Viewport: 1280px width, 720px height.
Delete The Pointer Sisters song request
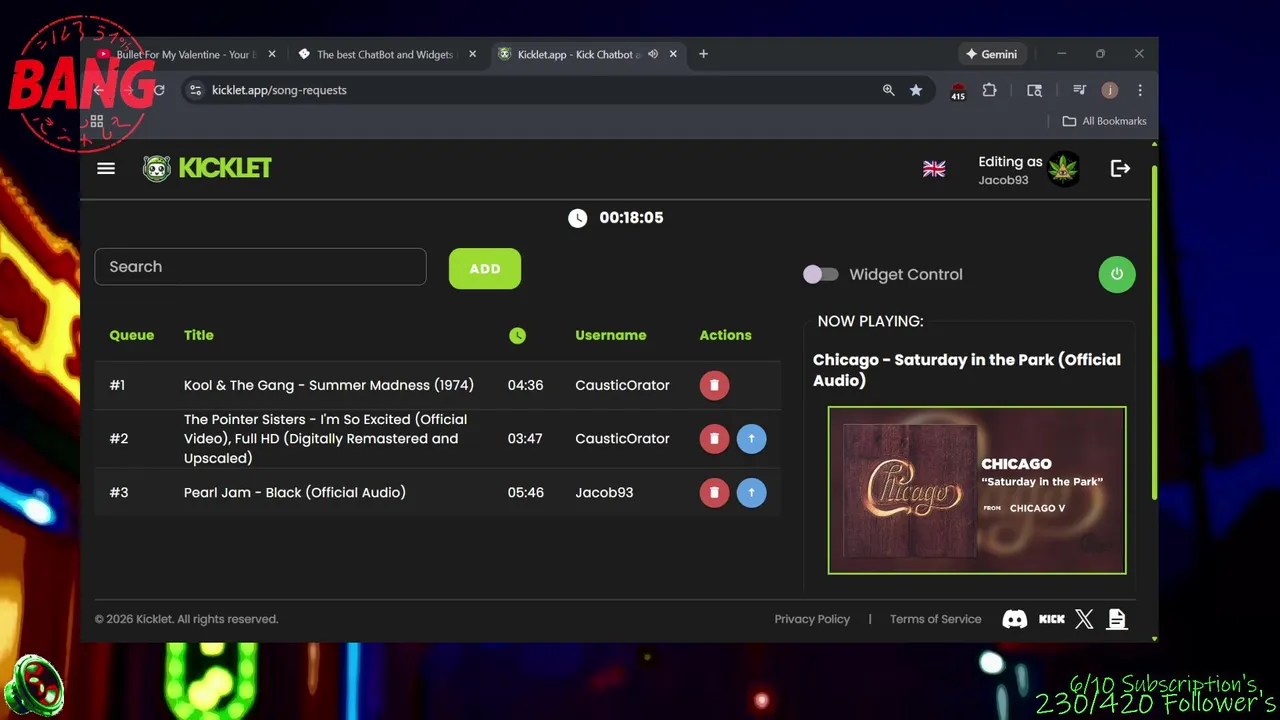click(x=714, y=438)
